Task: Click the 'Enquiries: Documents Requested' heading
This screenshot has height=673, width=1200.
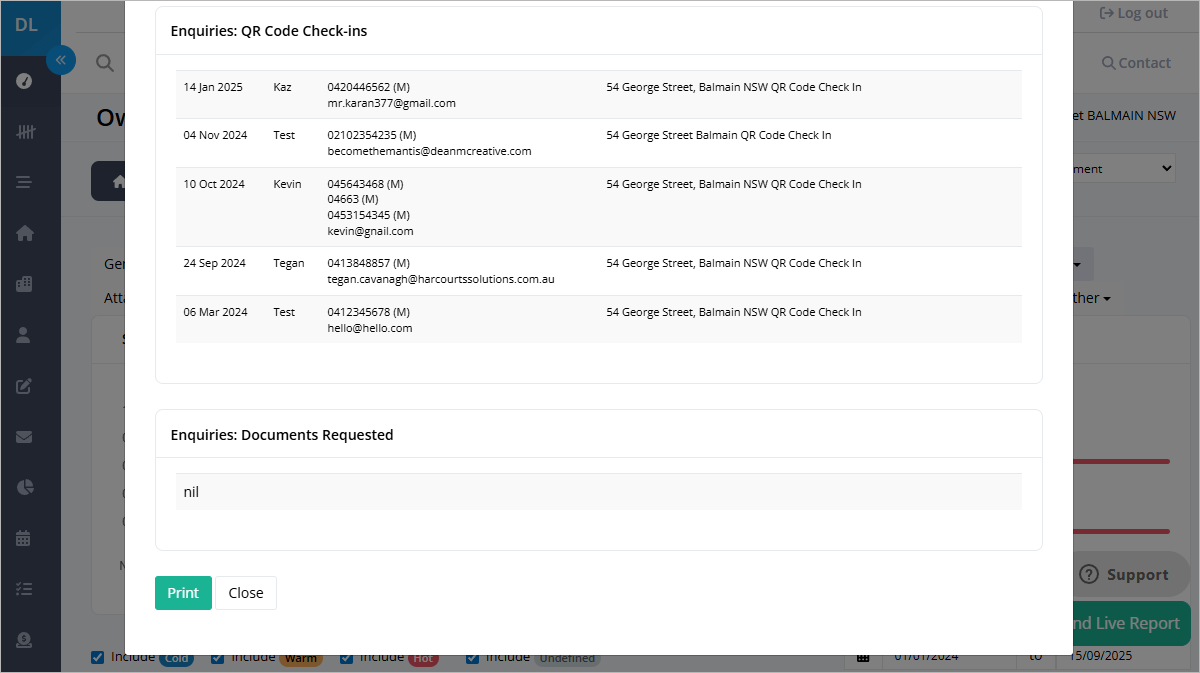Action: tap(282, 435)
